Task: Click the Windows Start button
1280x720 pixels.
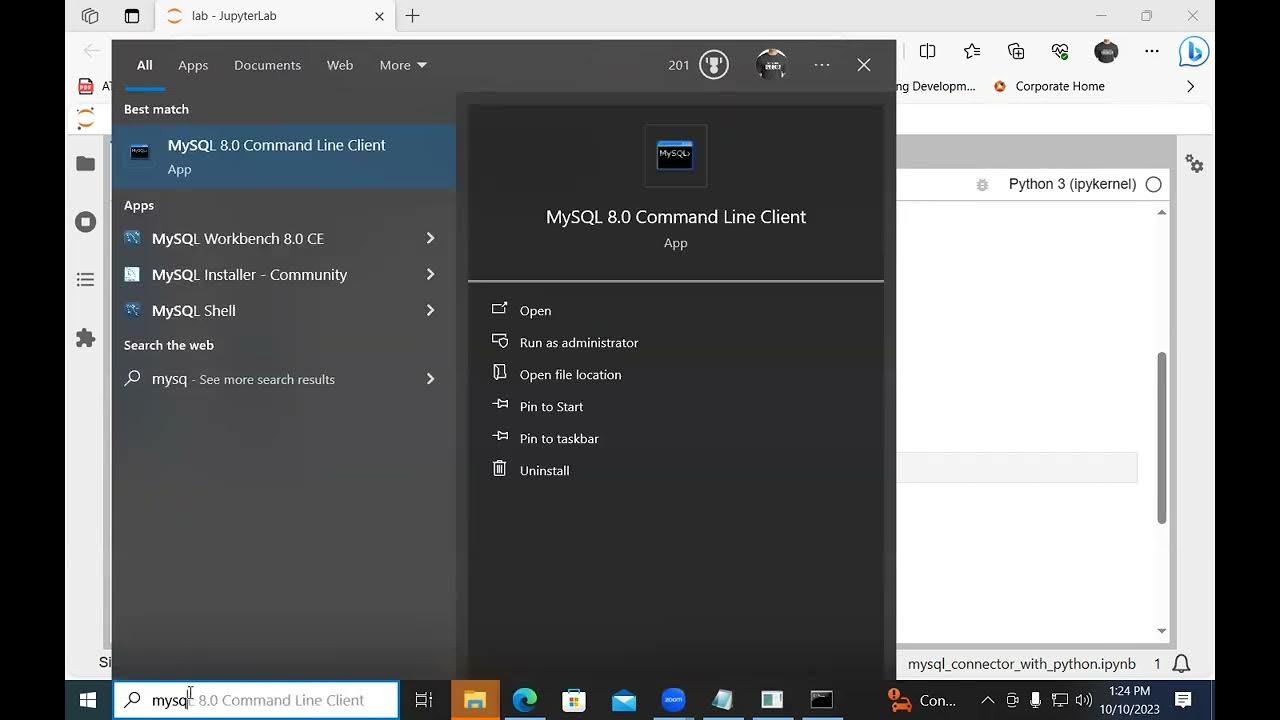Action: coord(87,700)
